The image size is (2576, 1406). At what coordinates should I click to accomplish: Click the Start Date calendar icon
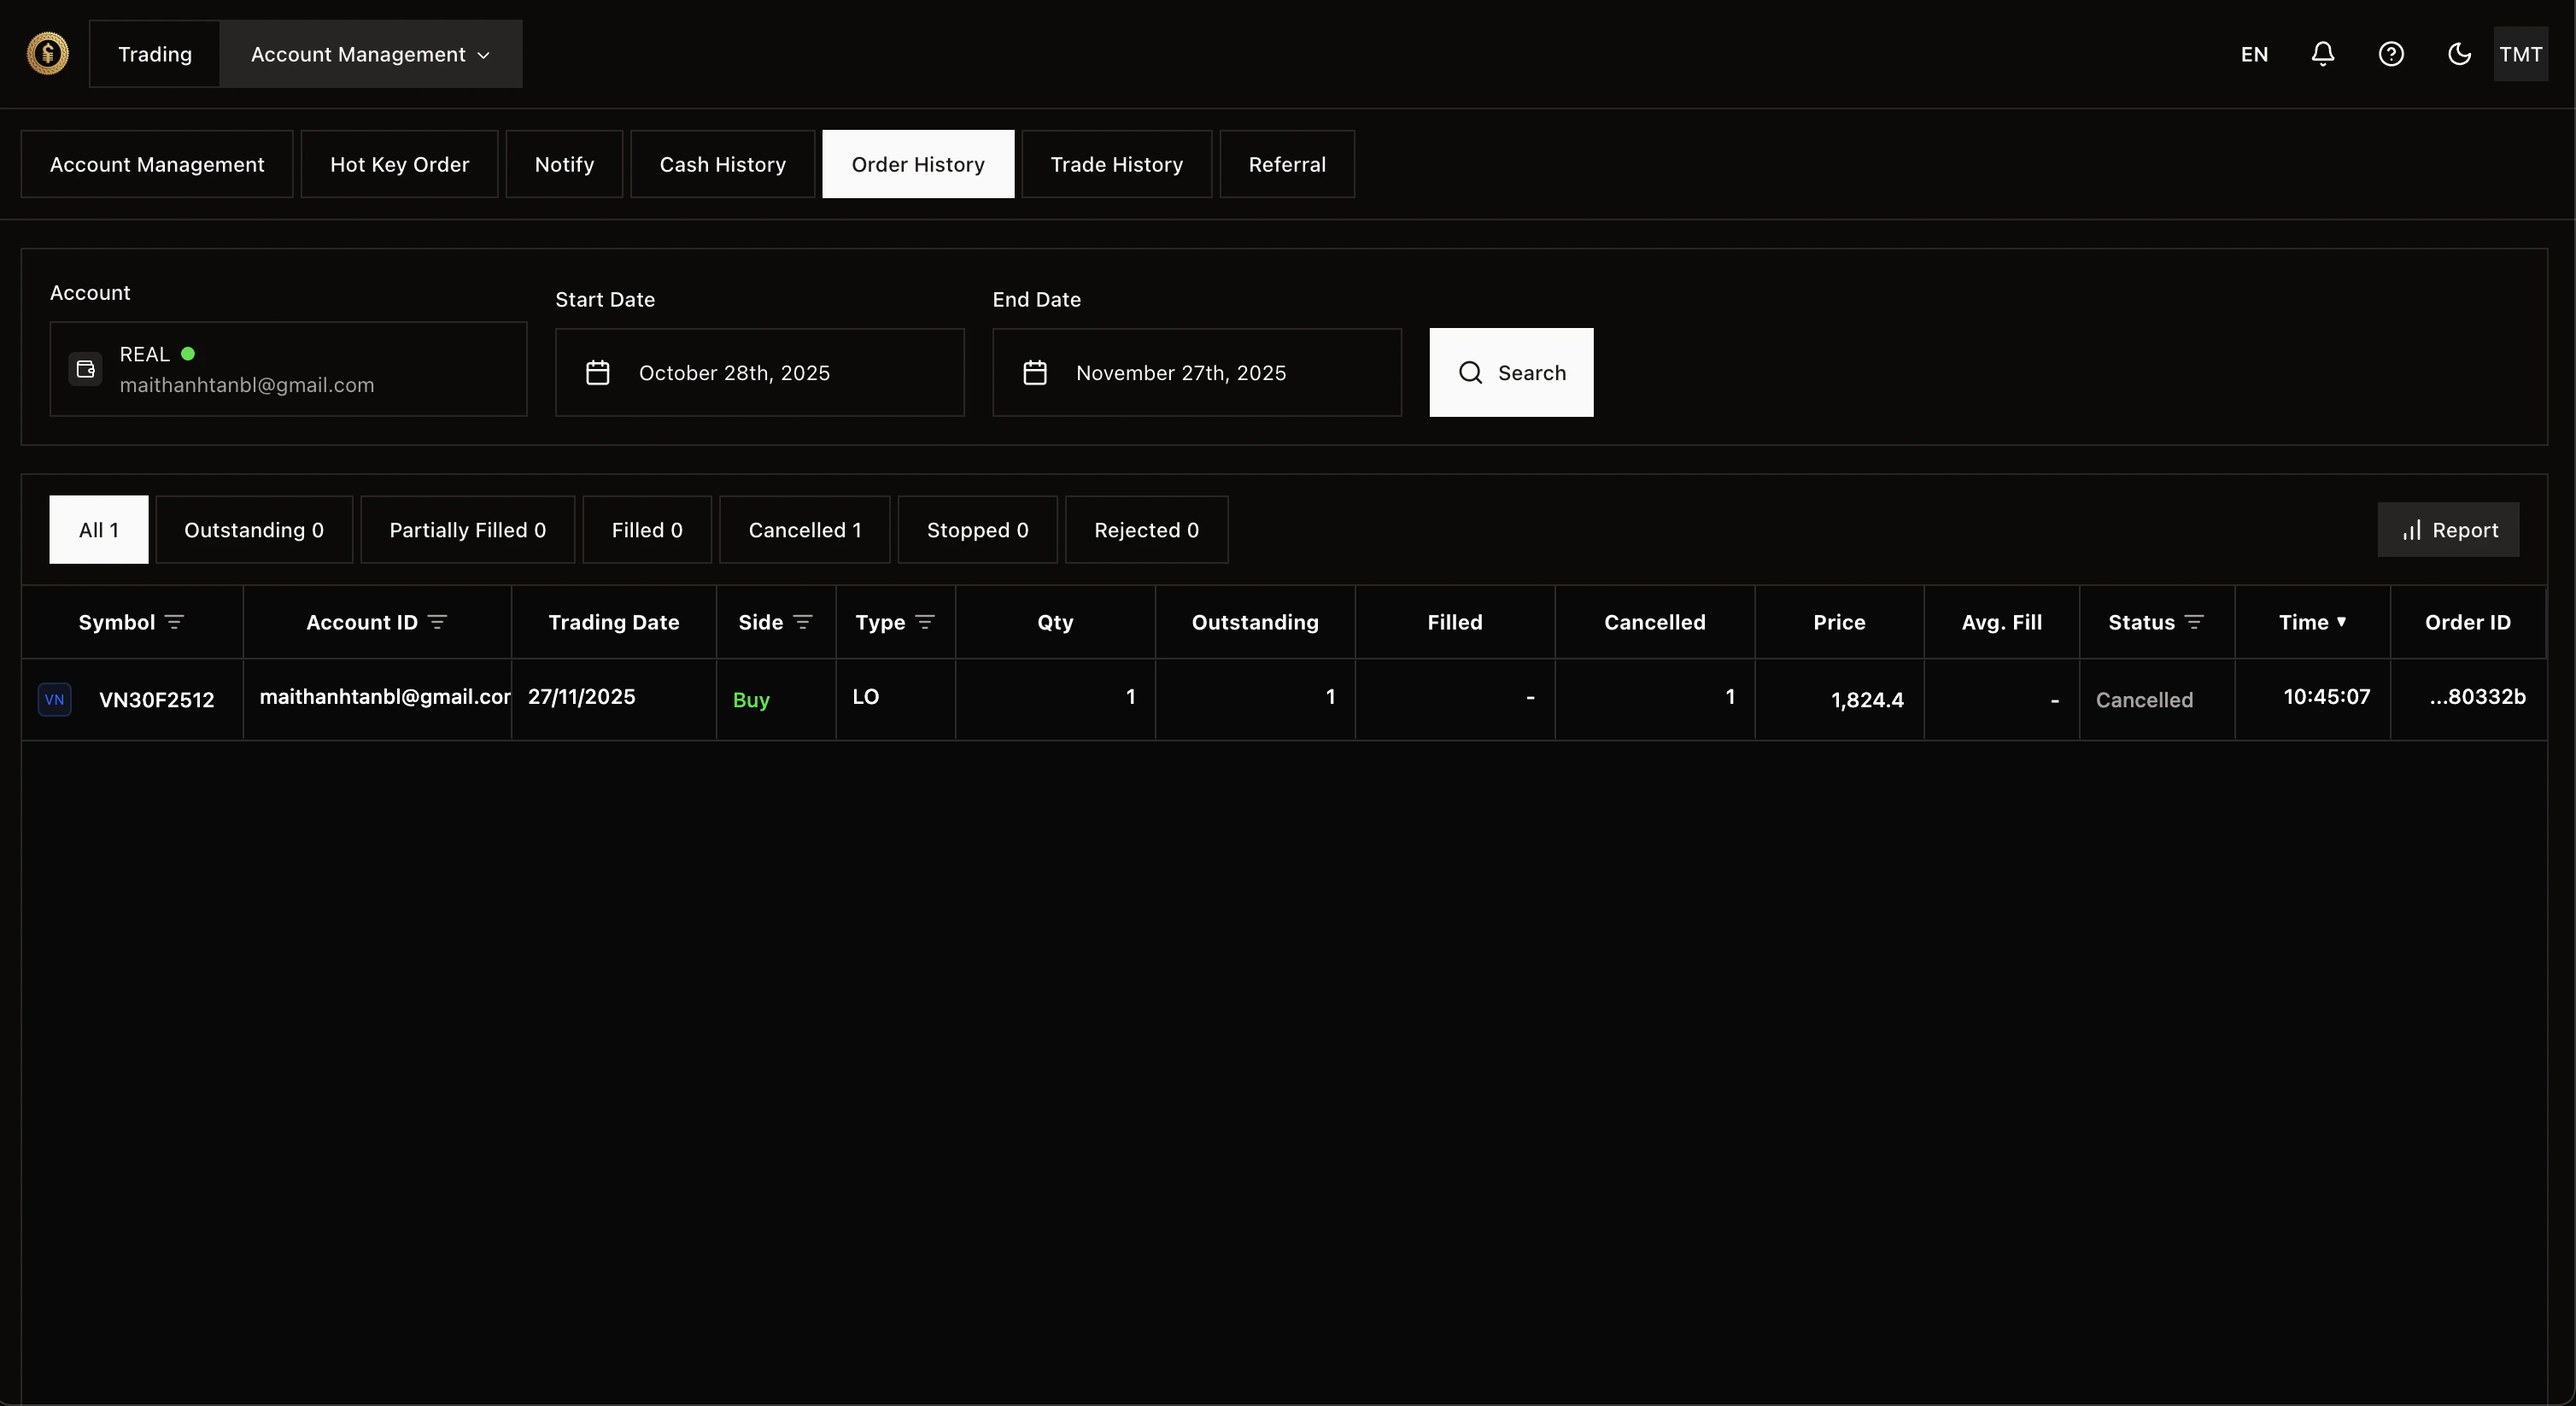click(x=597, y=373)
